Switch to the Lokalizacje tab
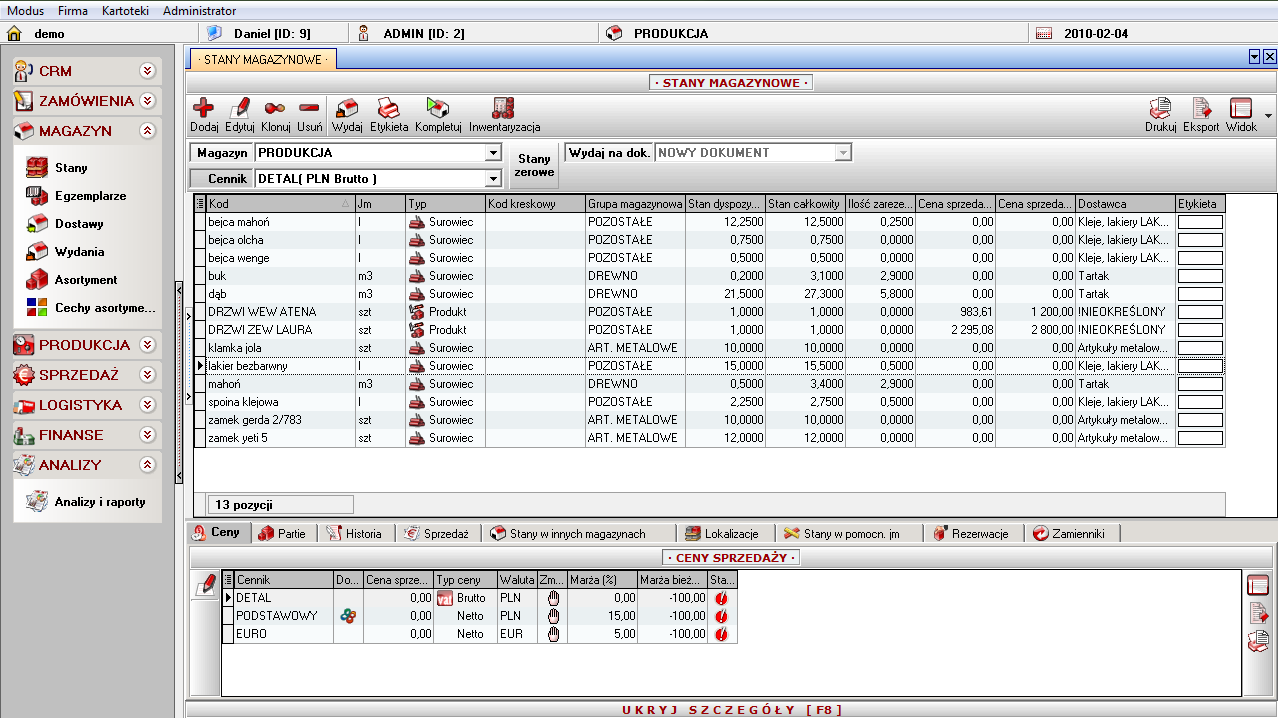 coord(723,534)
